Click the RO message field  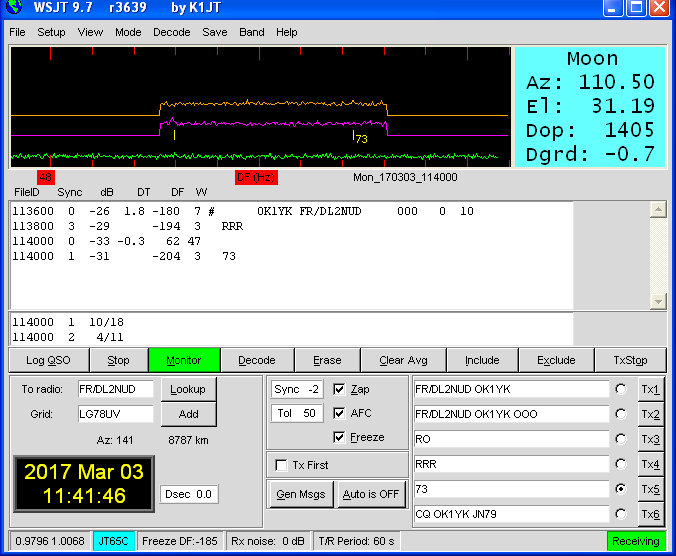(x=511, y=439)
